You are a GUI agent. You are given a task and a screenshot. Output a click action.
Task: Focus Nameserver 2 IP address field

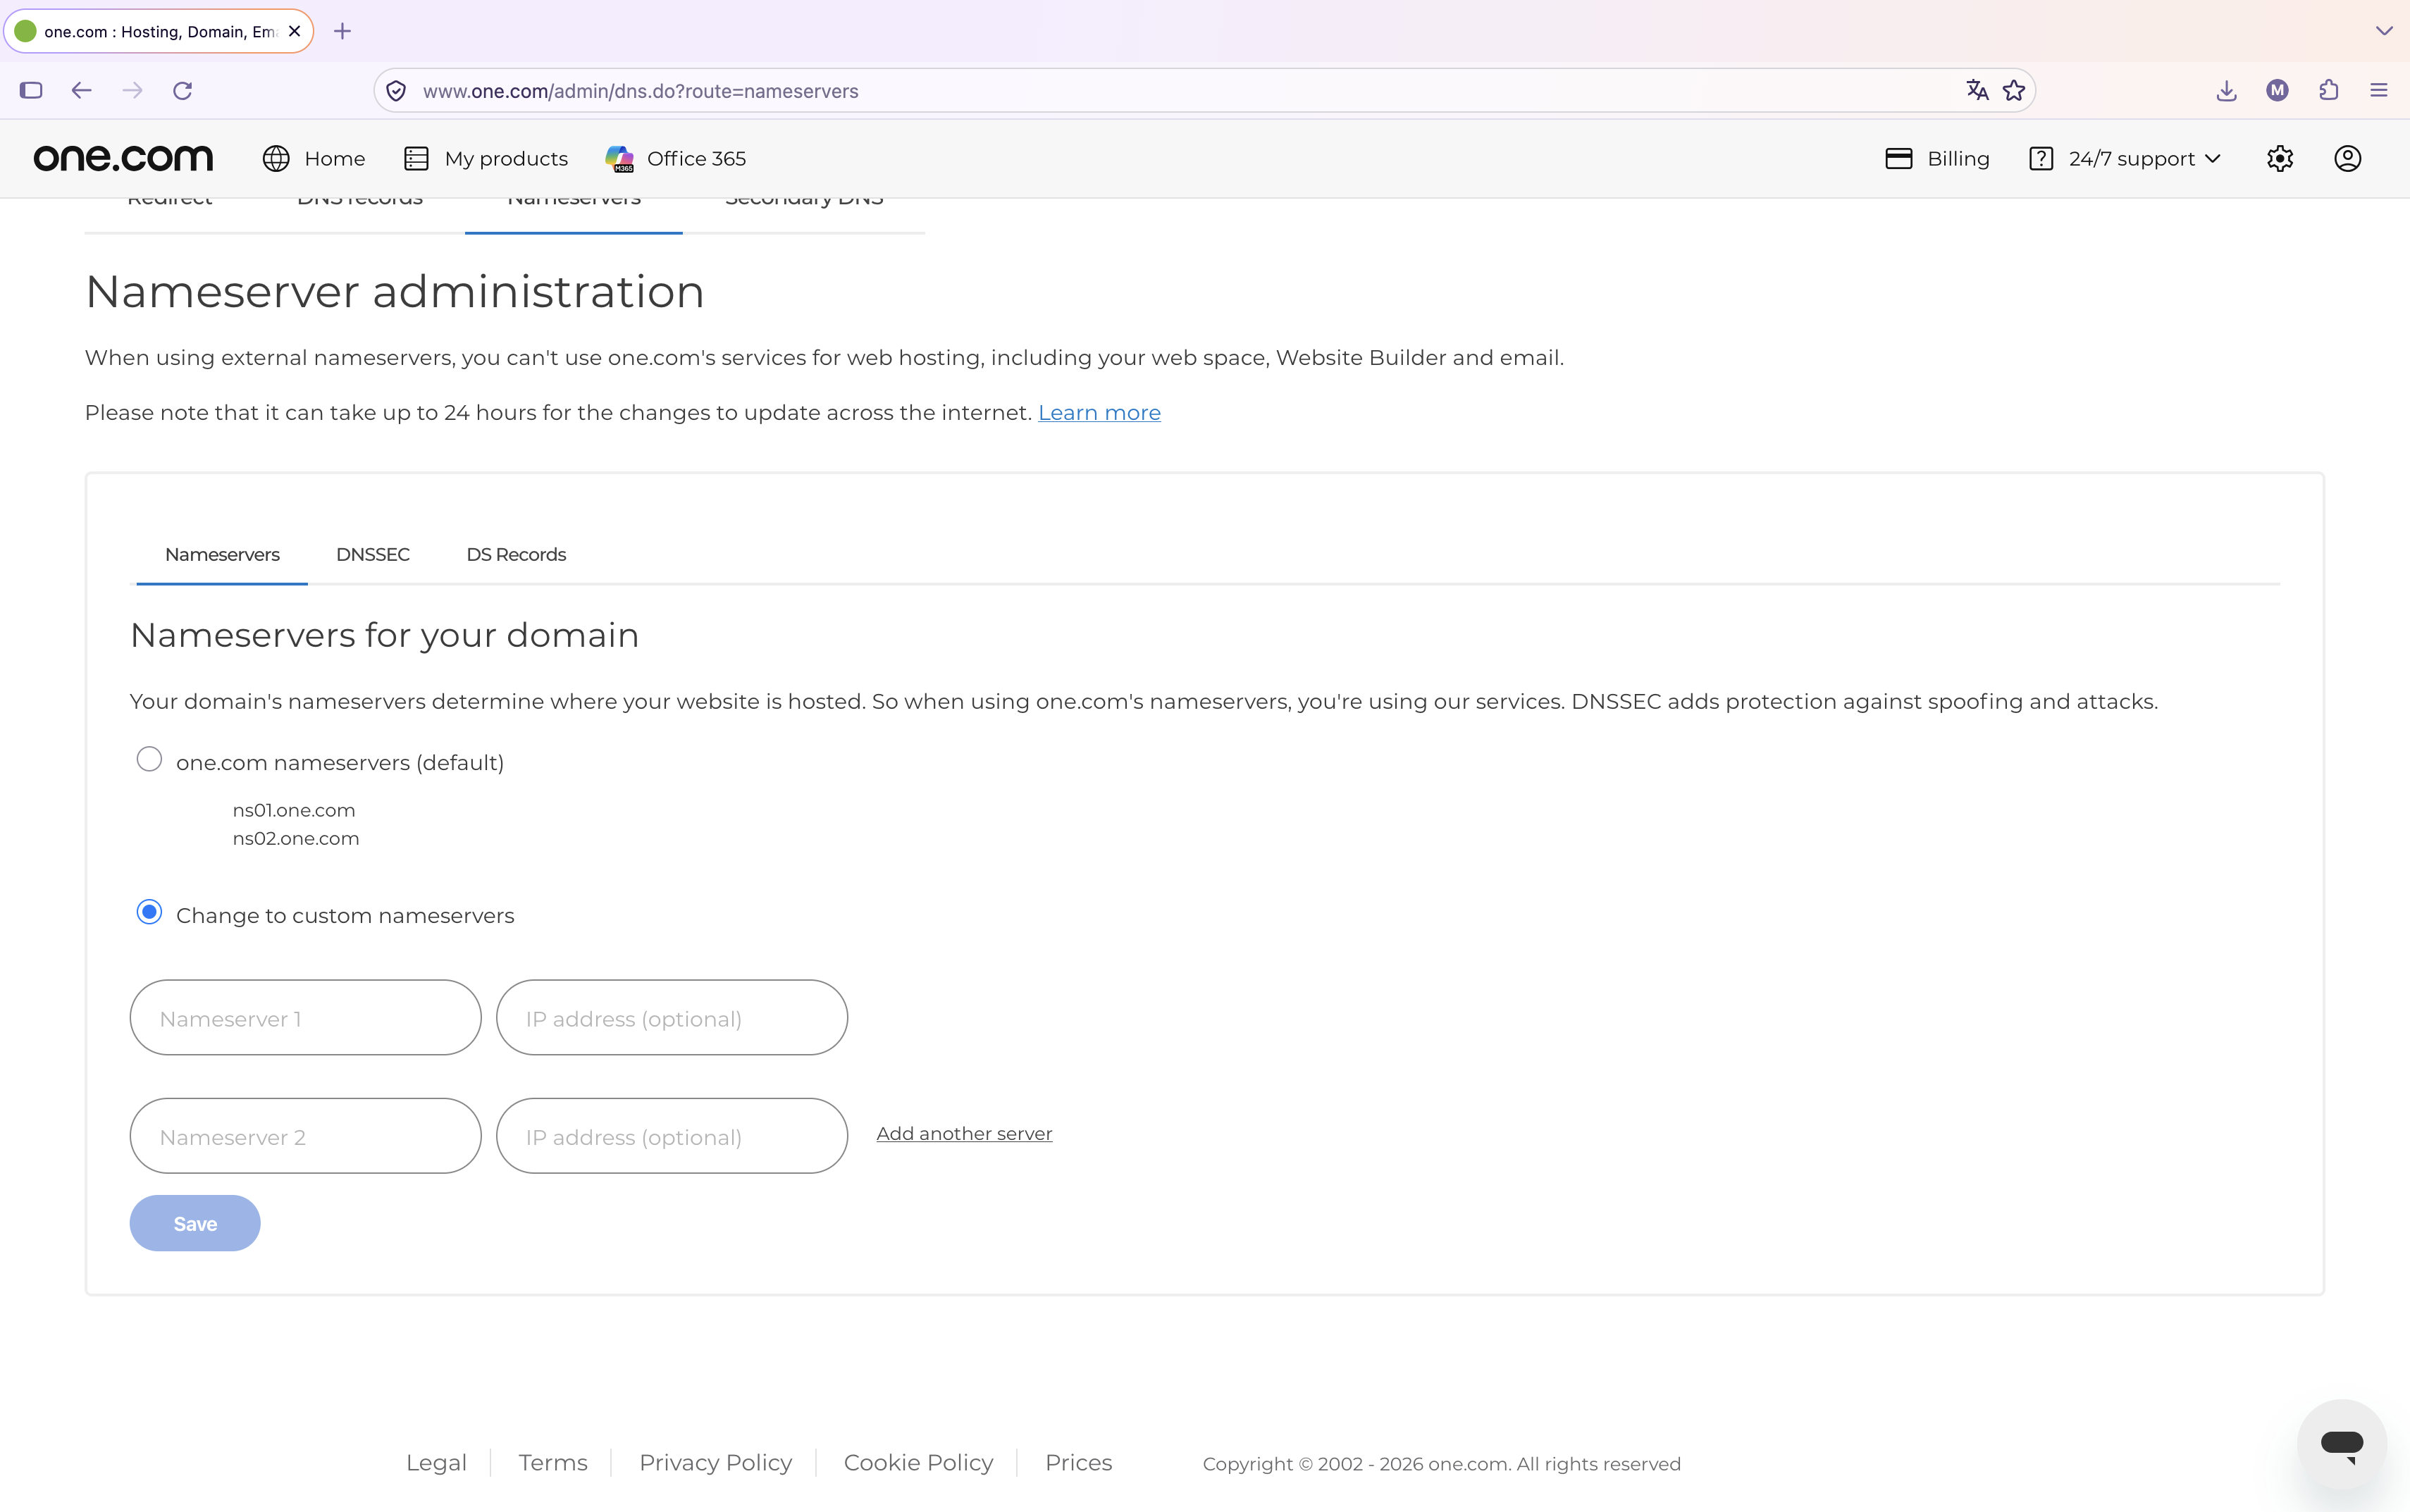(672, 1136)
